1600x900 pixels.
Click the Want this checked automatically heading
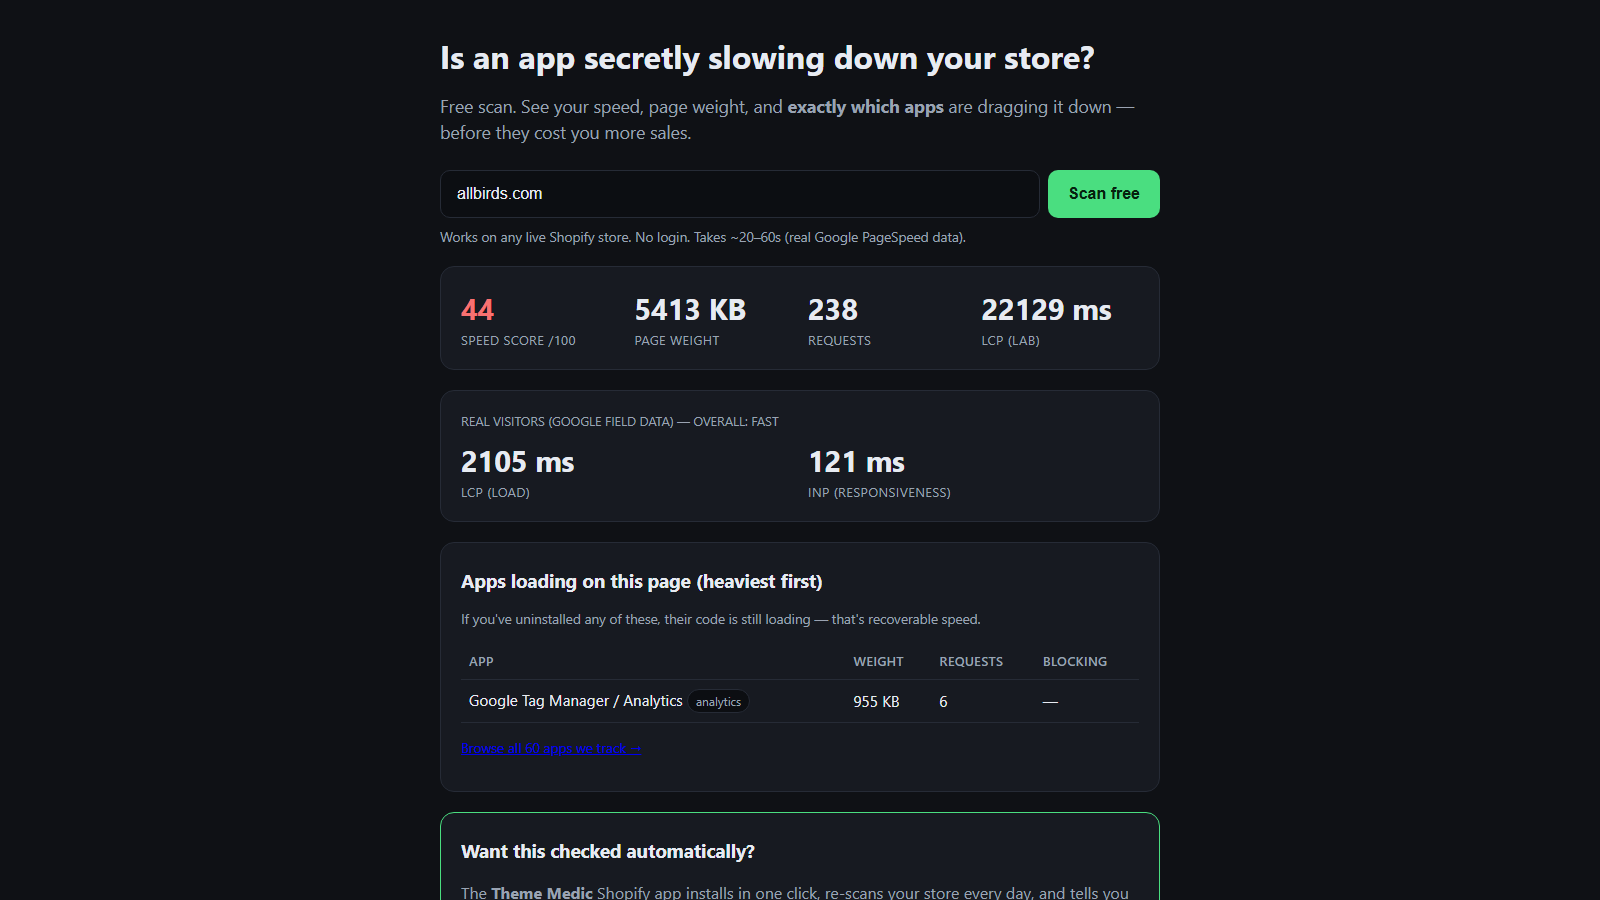click(x=608, y=852)
